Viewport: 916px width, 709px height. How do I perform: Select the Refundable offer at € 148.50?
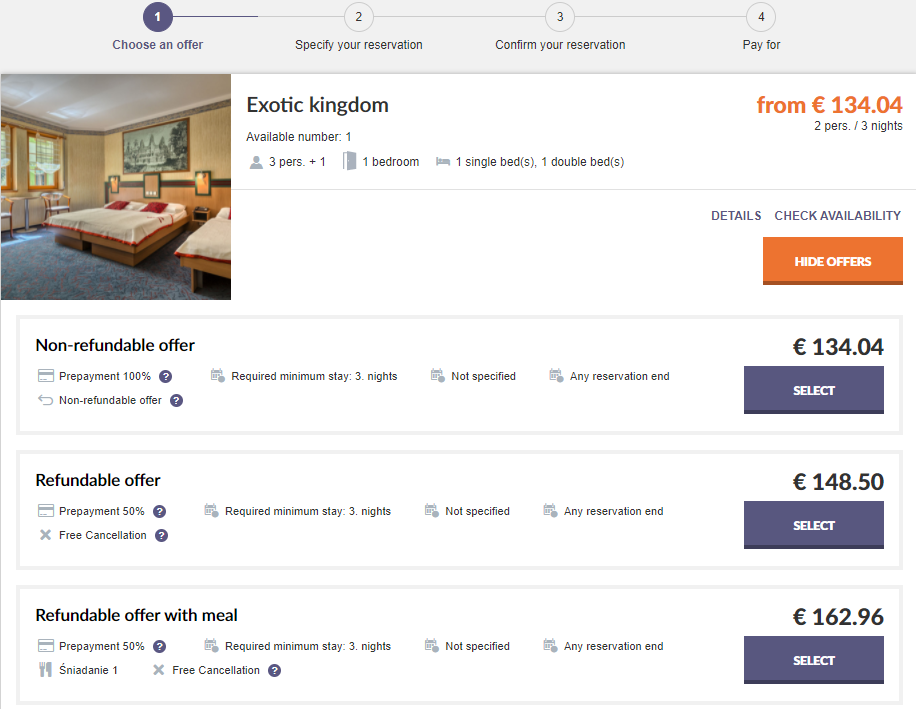[813, 525]
